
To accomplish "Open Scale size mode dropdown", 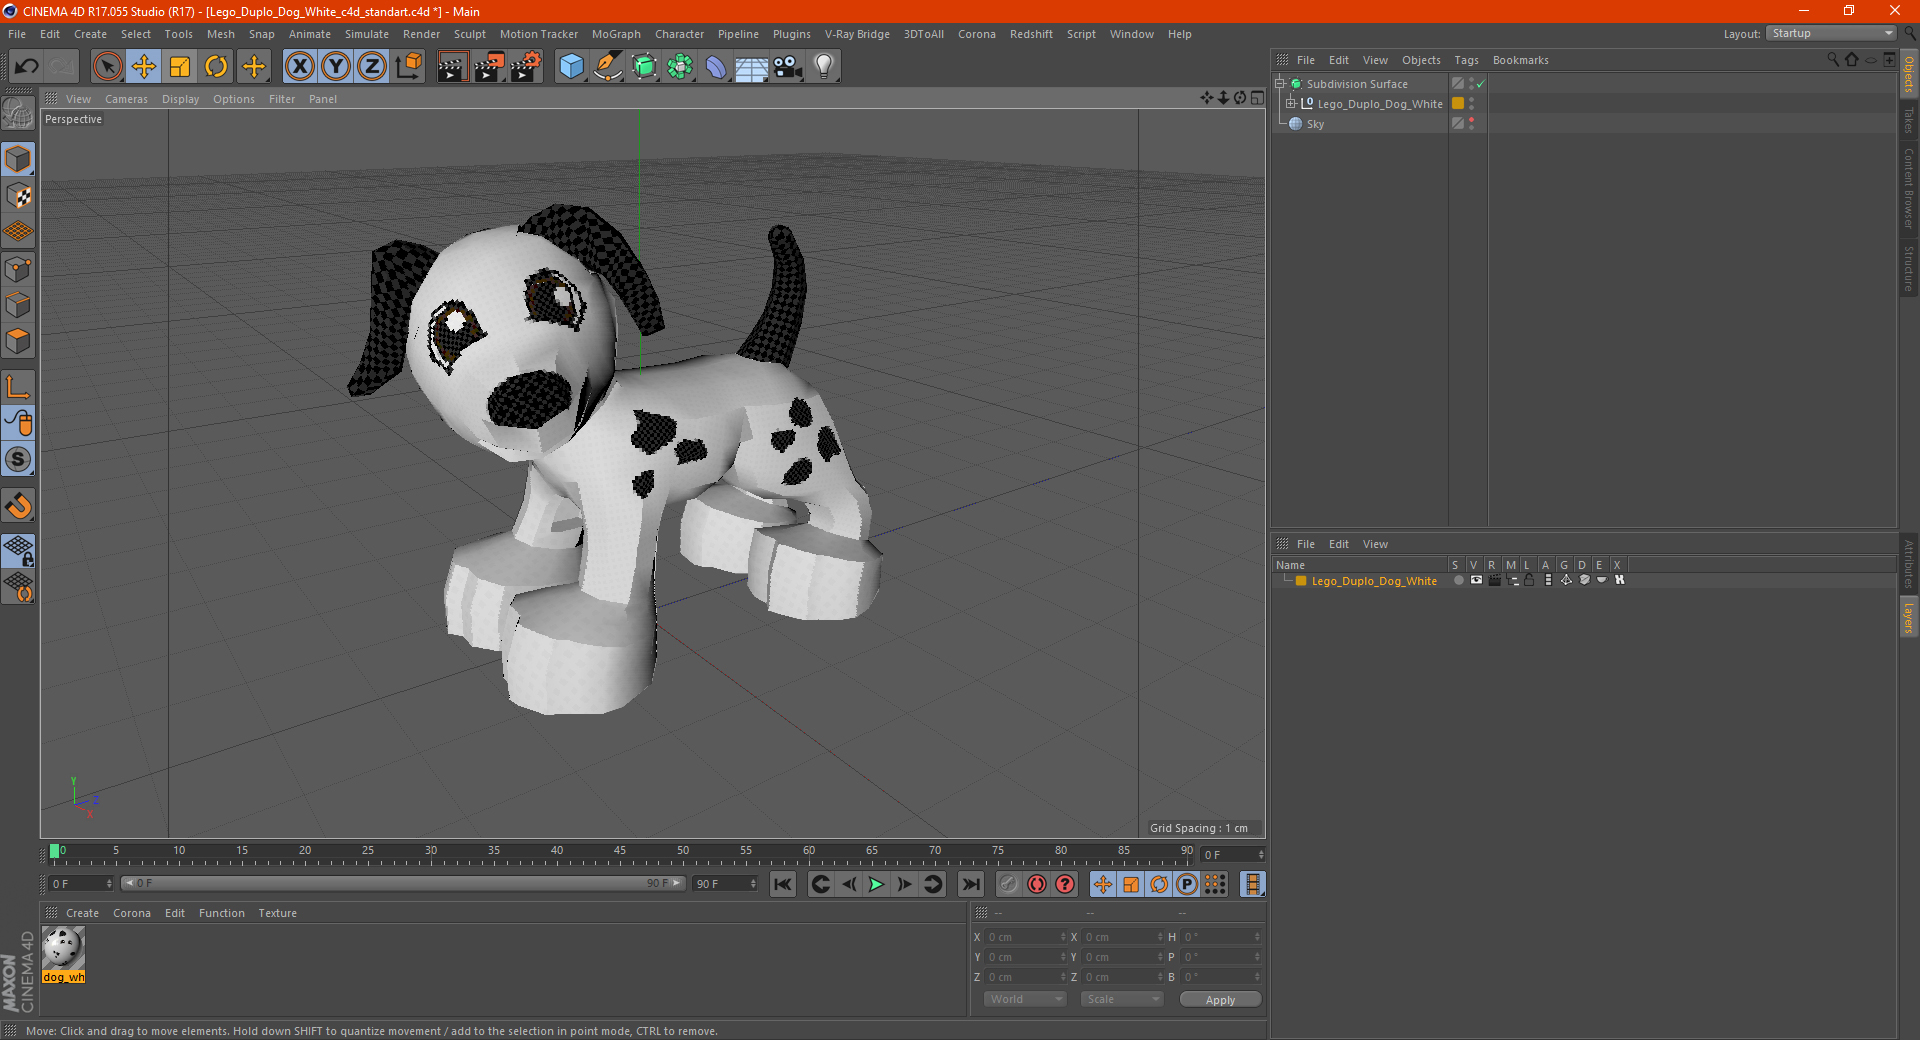I will pyautogui.click(x=1122, y=999).
